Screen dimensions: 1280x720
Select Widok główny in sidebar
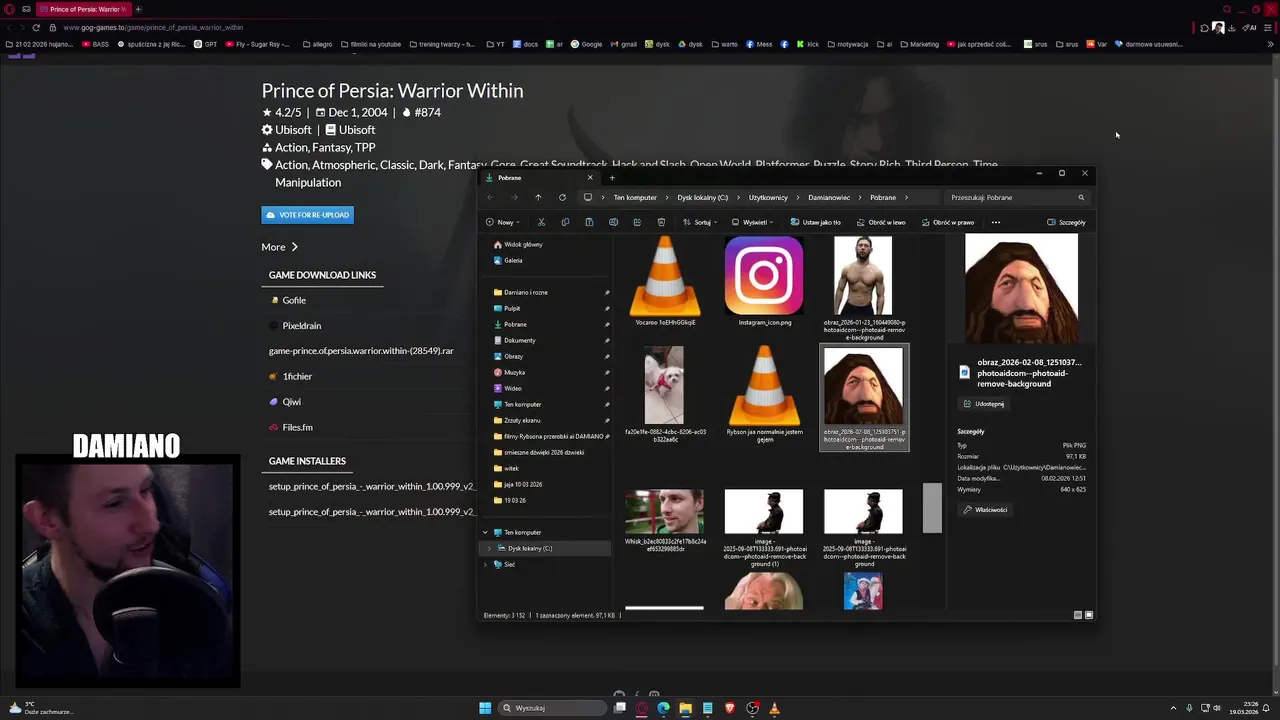[518, 244]
